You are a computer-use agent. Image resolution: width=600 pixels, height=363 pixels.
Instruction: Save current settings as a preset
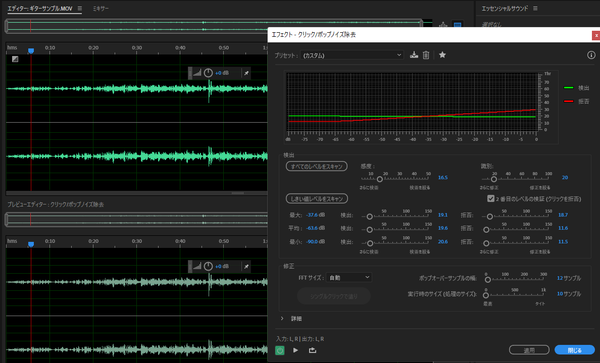coord(414,55)
